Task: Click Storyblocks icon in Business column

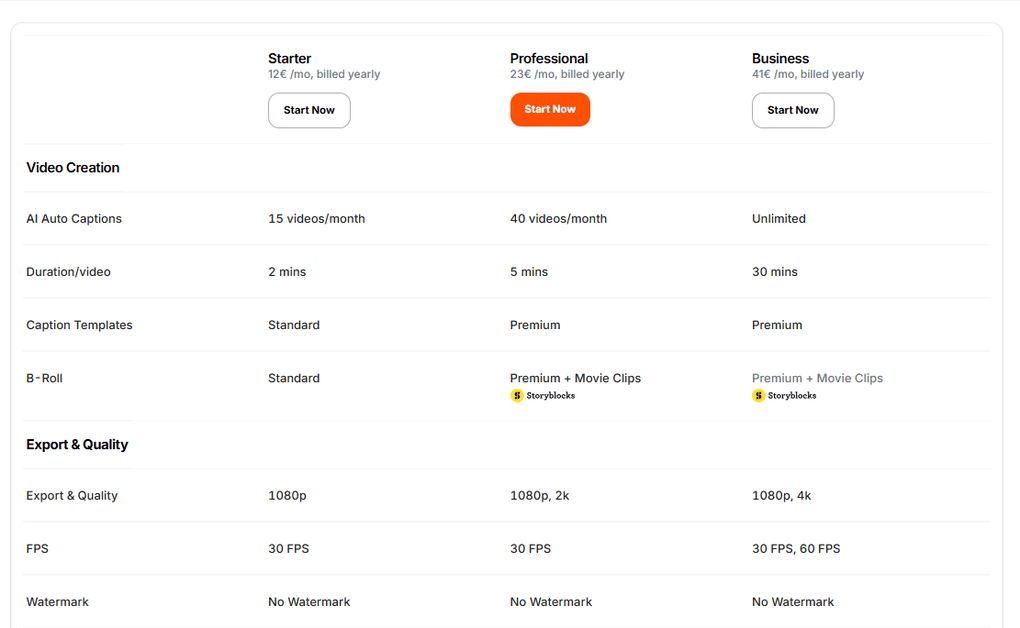Action: pos(759,396)
